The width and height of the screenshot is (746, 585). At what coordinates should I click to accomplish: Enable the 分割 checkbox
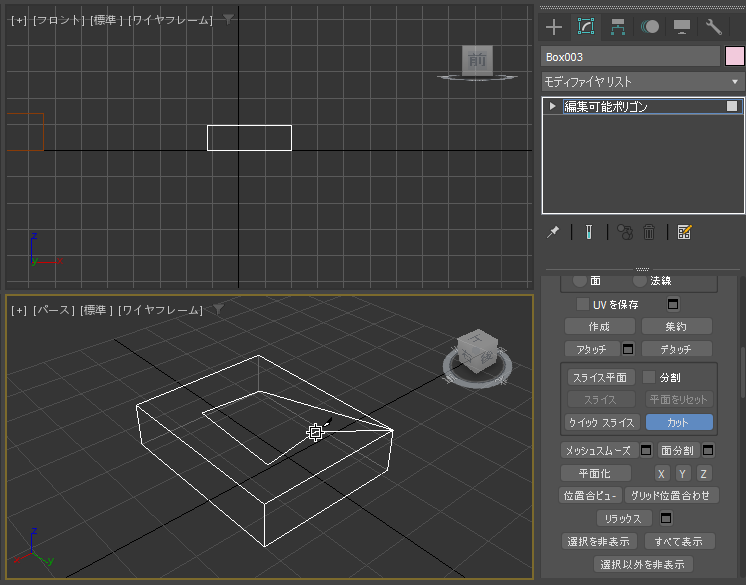coord(649,377)
